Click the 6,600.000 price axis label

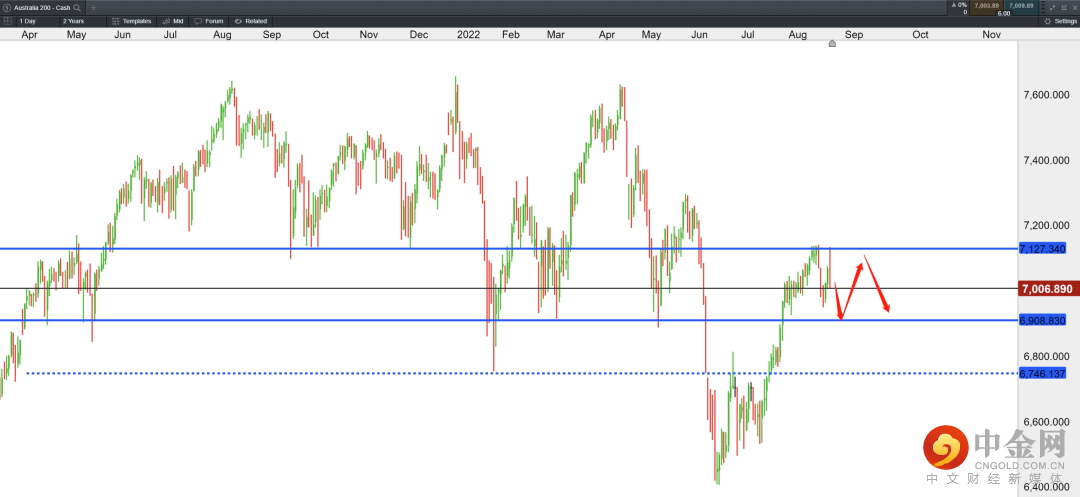click(1046, 422)
